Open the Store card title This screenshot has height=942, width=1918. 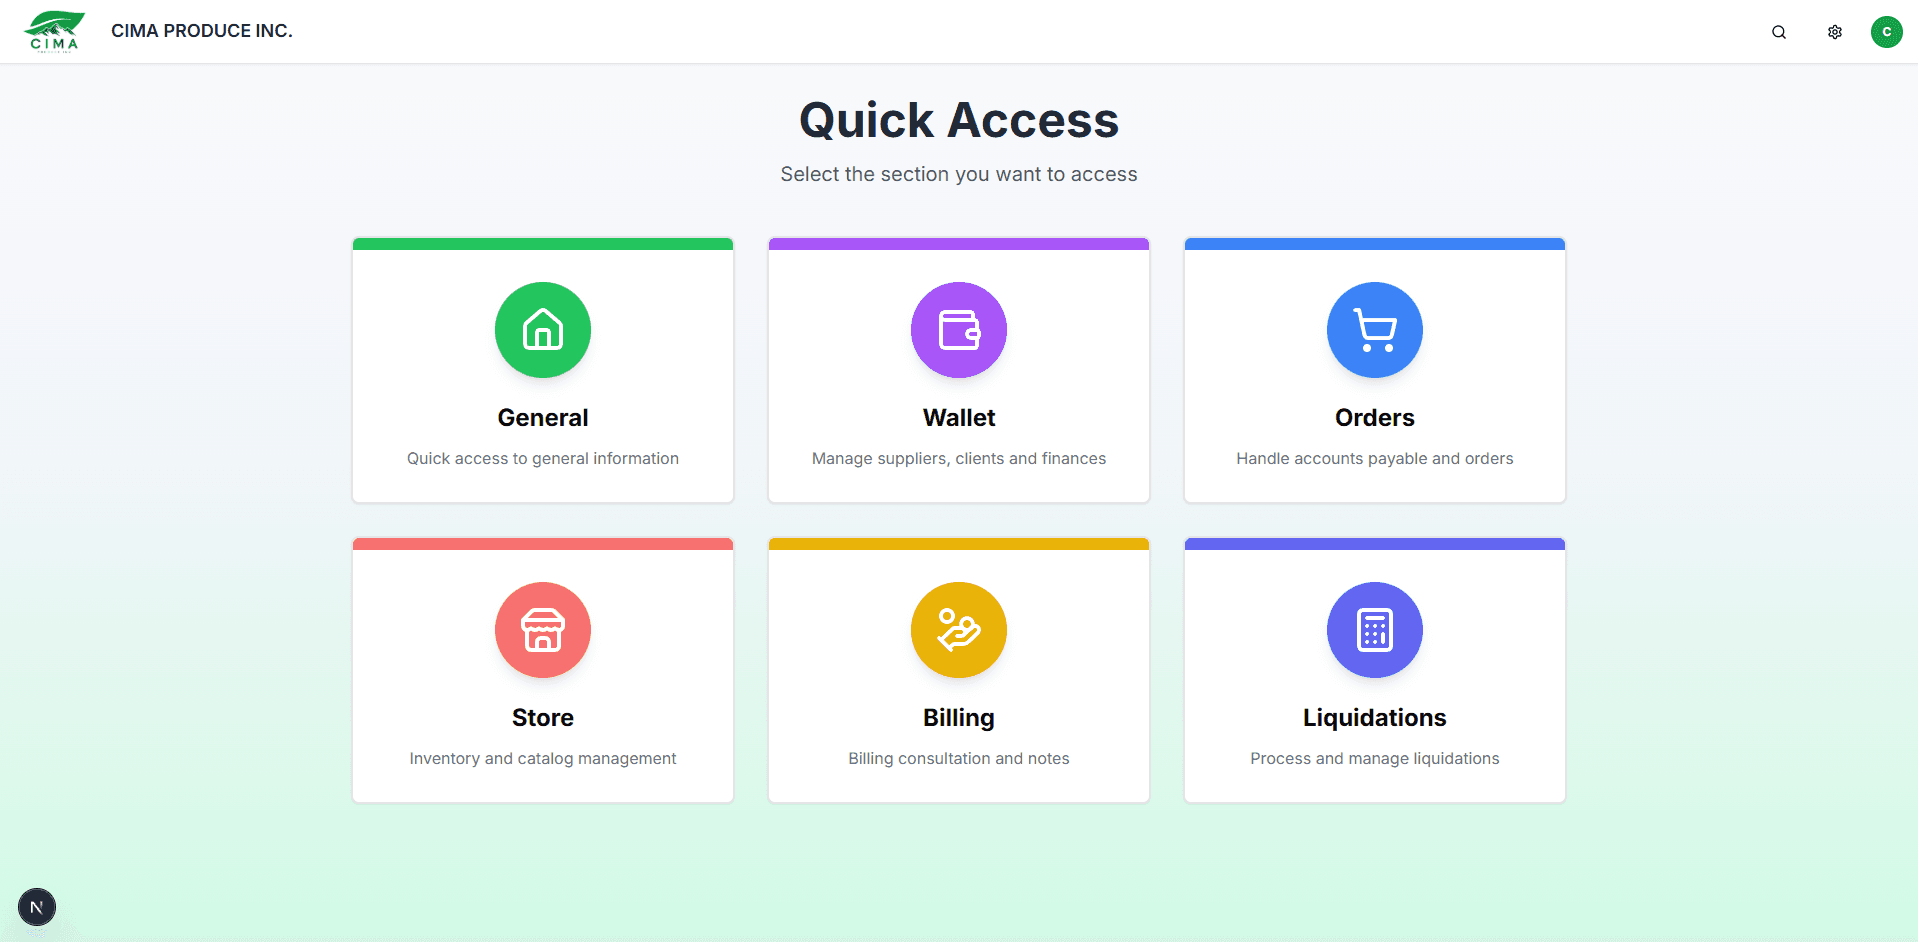tap(543, 718)
